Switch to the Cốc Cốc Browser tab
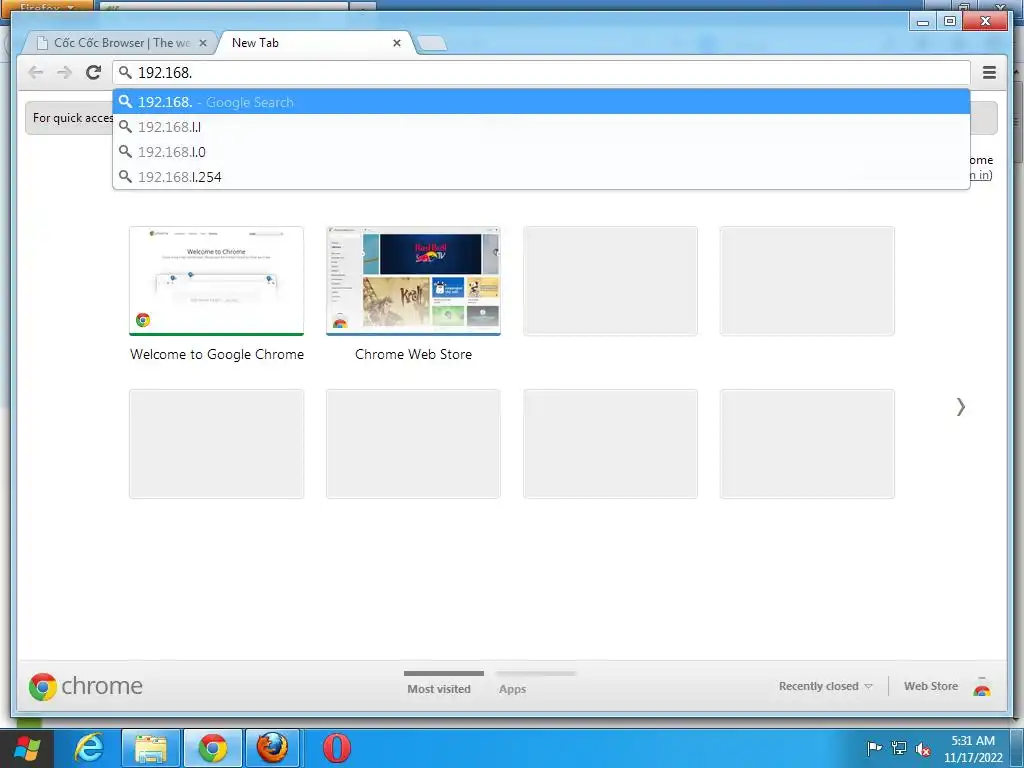This screenshot has width=1024, height=768. coord(120,43)
